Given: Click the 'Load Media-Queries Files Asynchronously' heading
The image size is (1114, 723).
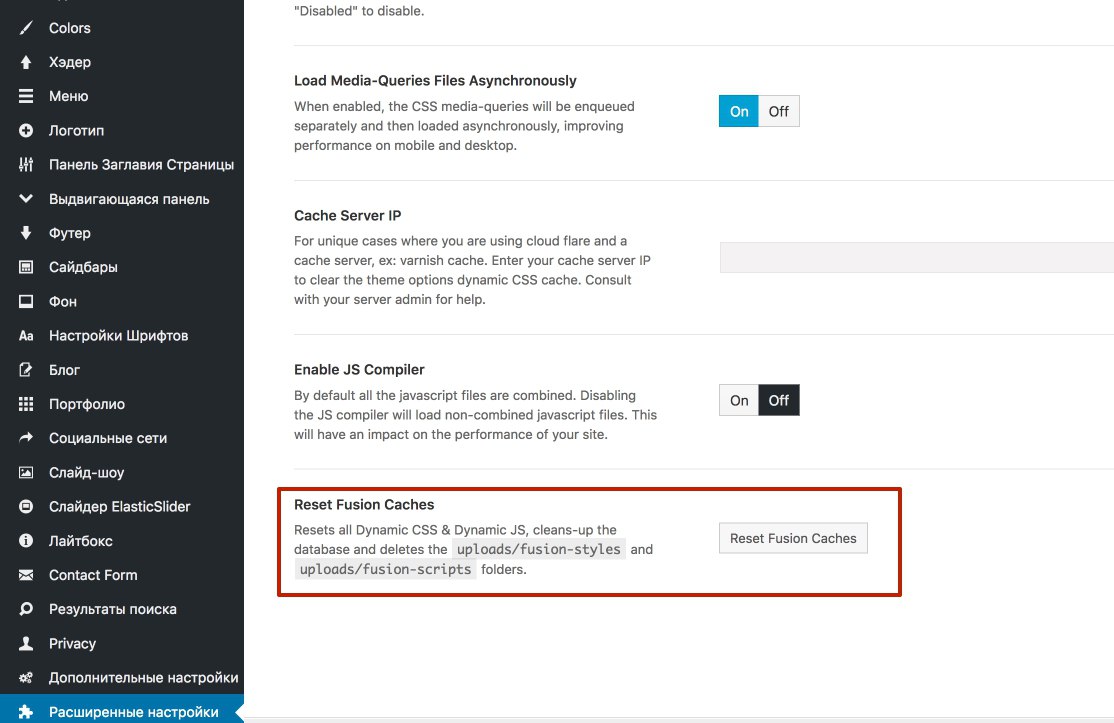Looking at the screenshot, I should 436,81.
